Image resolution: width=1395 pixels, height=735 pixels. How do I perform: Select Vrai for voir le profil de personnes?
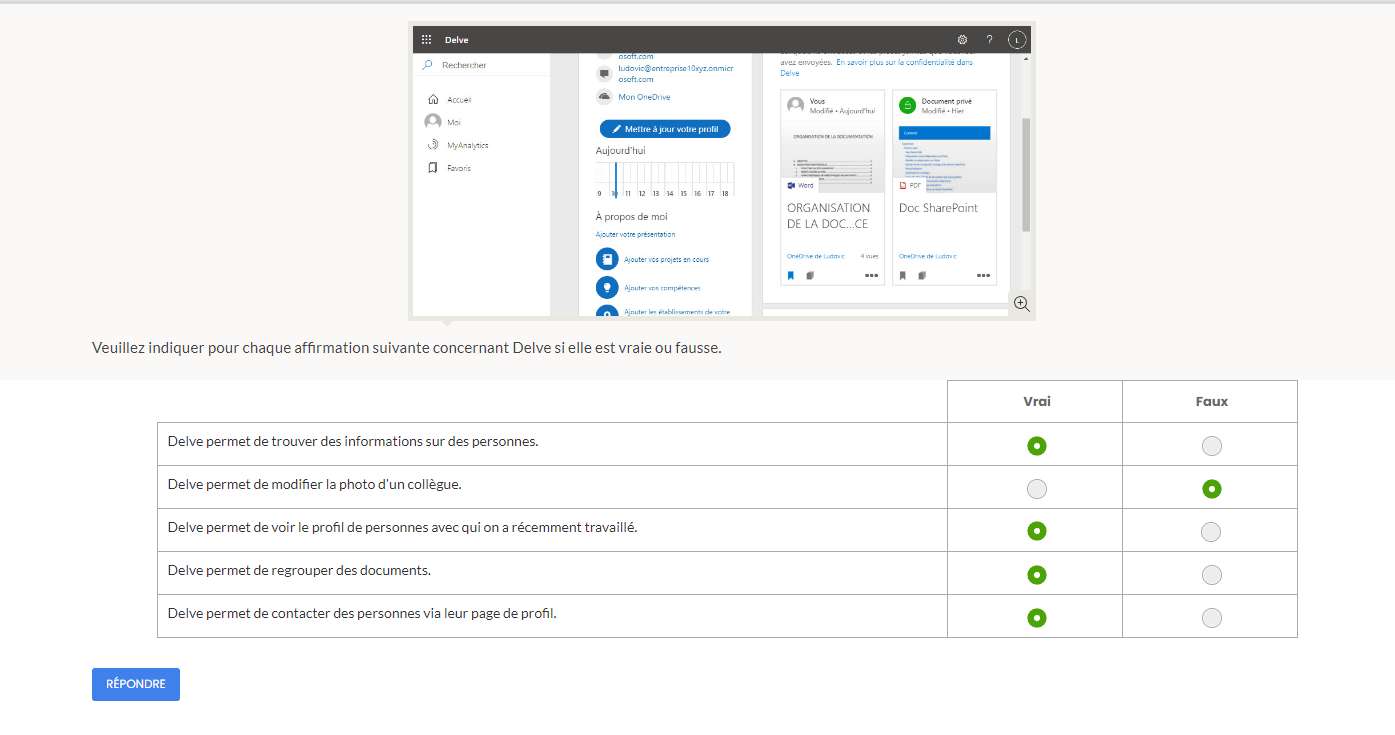[x=1037, y=532]
